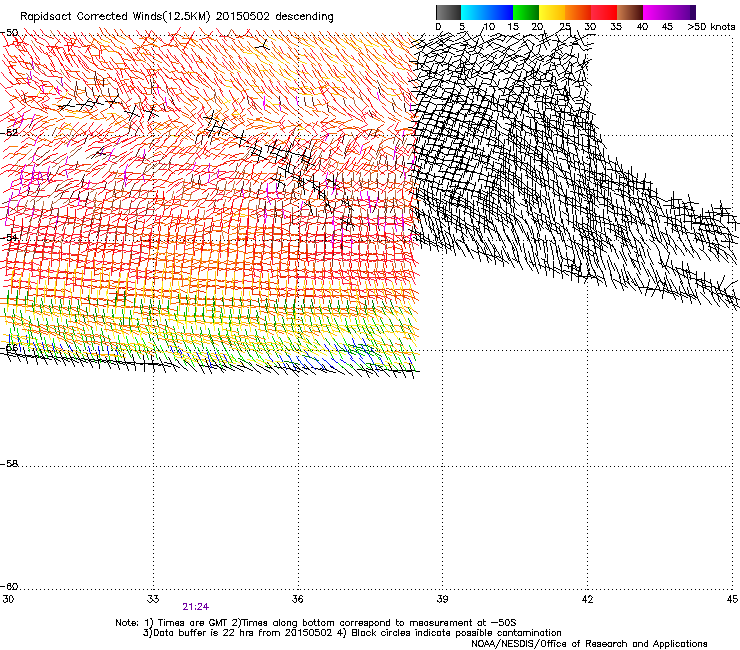Click the 'Times are GMT' note
This screenshot has height=650, width=740.
pos(193,623)
